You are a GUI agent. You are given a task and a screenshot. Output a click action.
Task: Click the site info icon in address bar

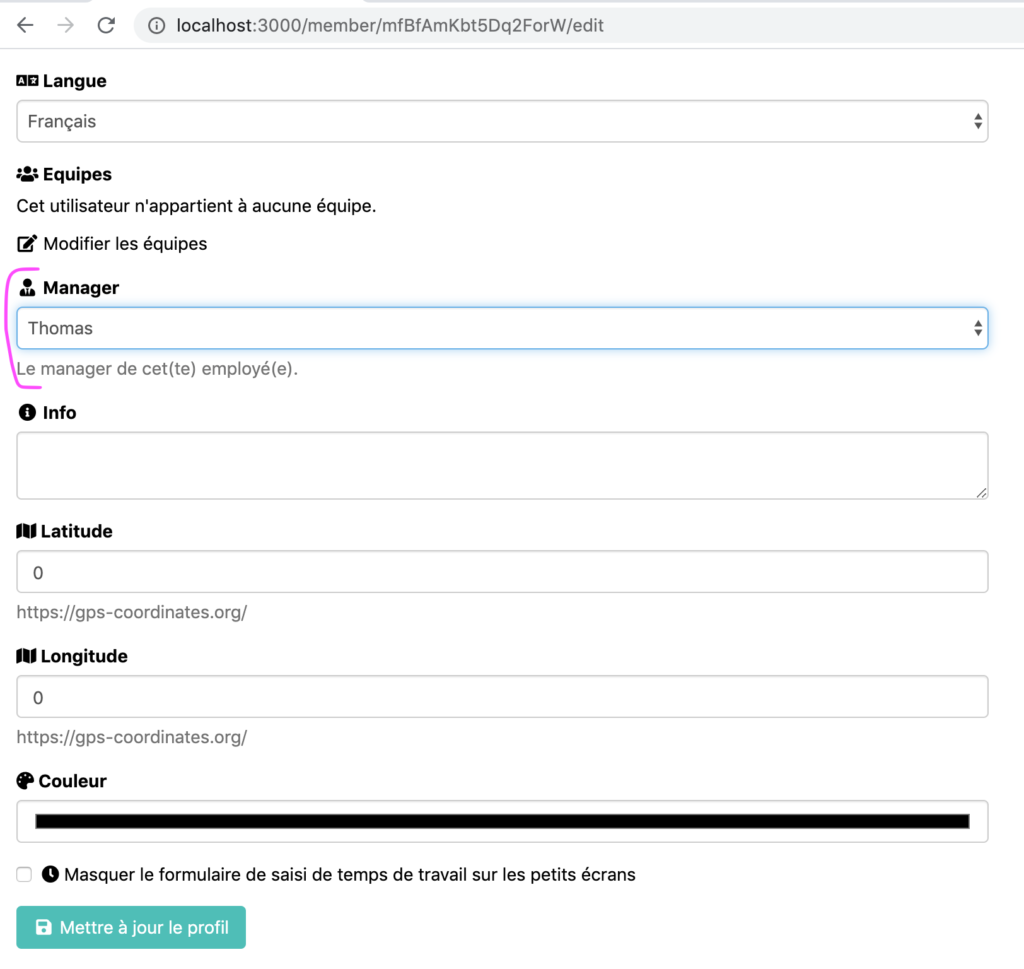pos(156,26)
